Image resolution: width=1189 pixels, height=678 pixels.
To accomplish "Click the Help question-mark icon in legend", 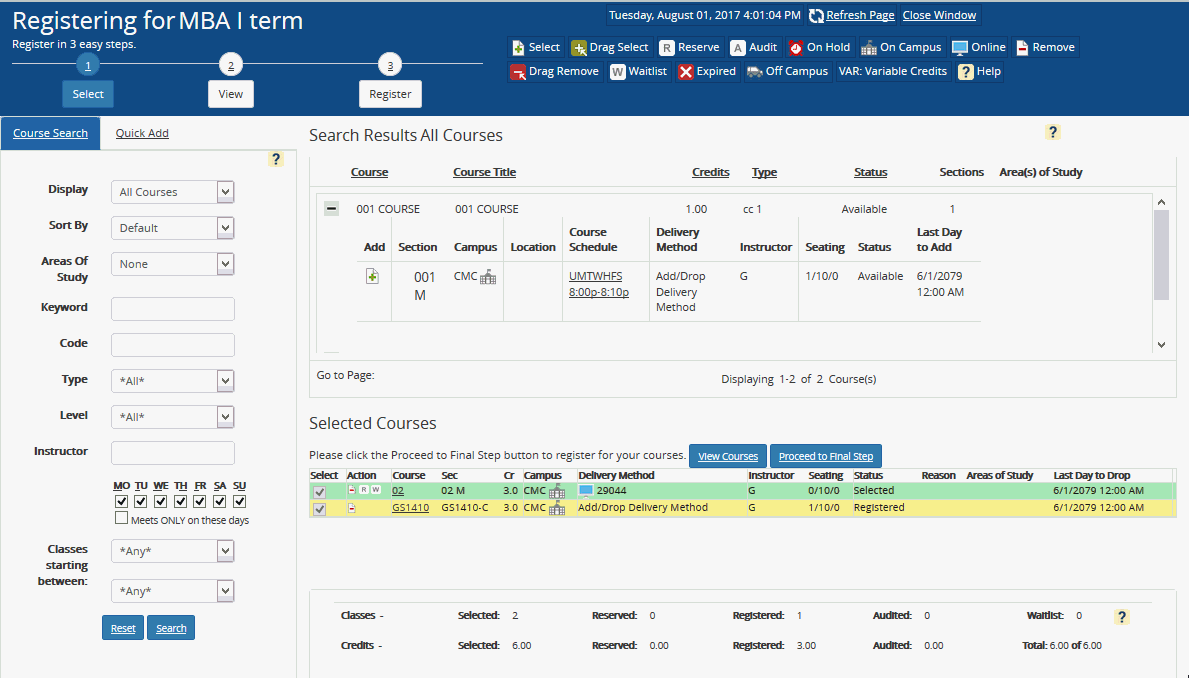I will (965, 72).
